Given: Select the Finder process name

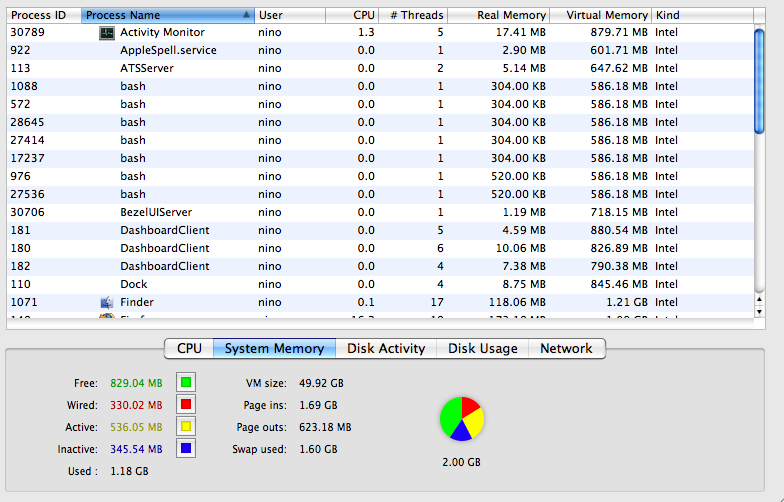Looking at the screenshot, I should point(137,302).
